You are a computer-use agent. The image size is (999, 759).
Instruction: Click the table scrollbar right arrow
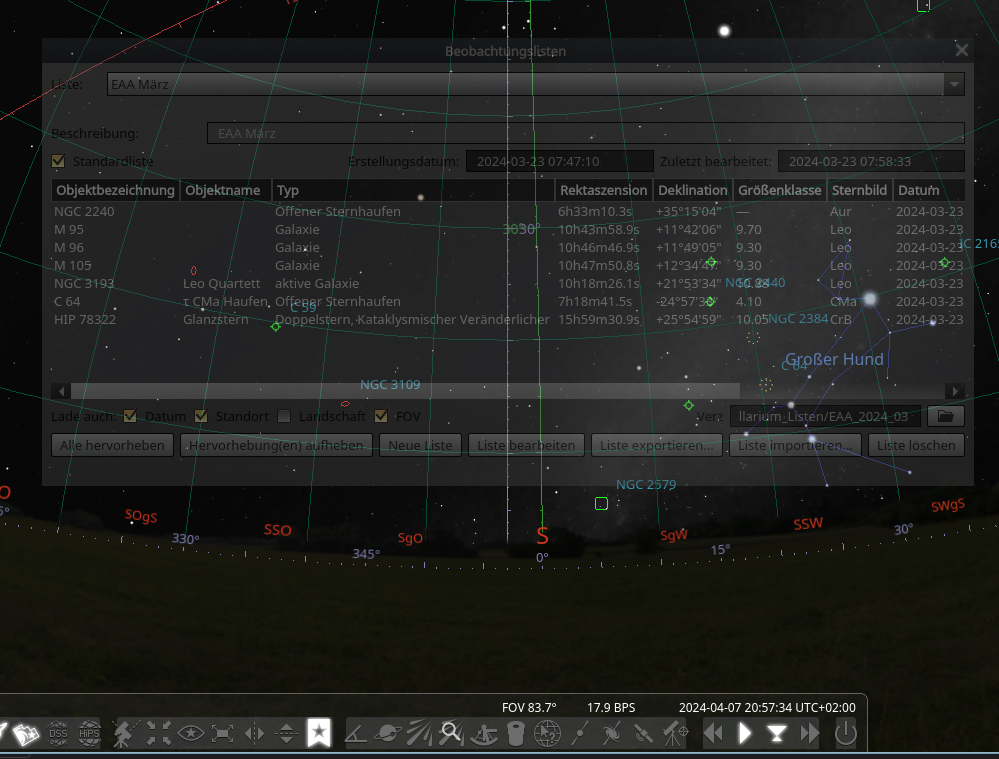coord(955,391)
